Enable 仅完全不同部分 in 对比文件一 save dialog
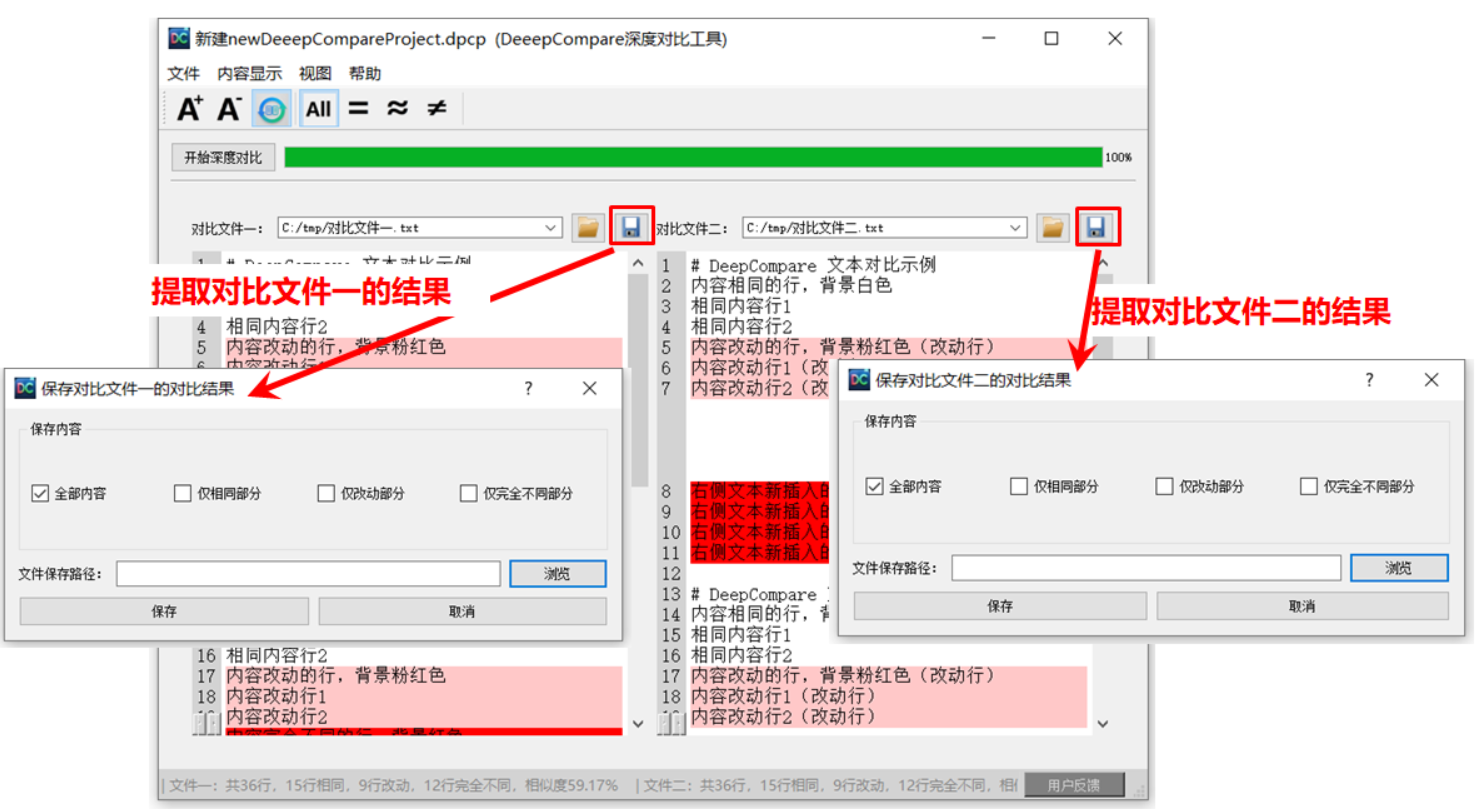Image resolution: width=1477 pixels, height=809 pixels. pos(468,493)
